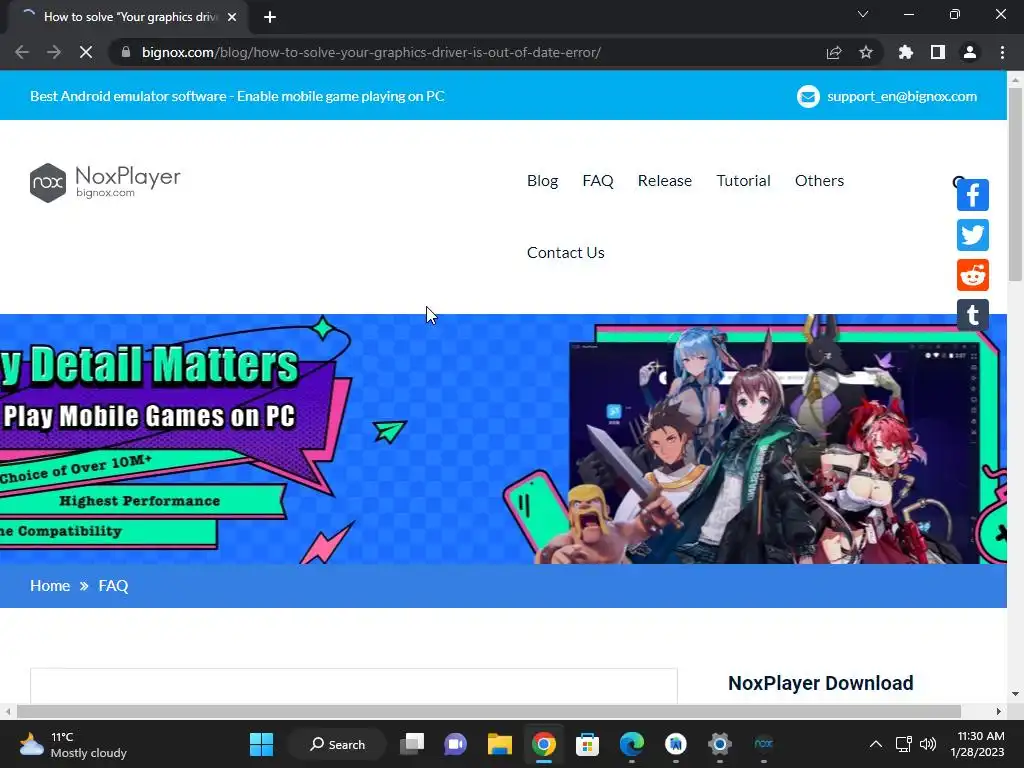
Task: Open Chrome tab search chevron
Action: point(863,14)
